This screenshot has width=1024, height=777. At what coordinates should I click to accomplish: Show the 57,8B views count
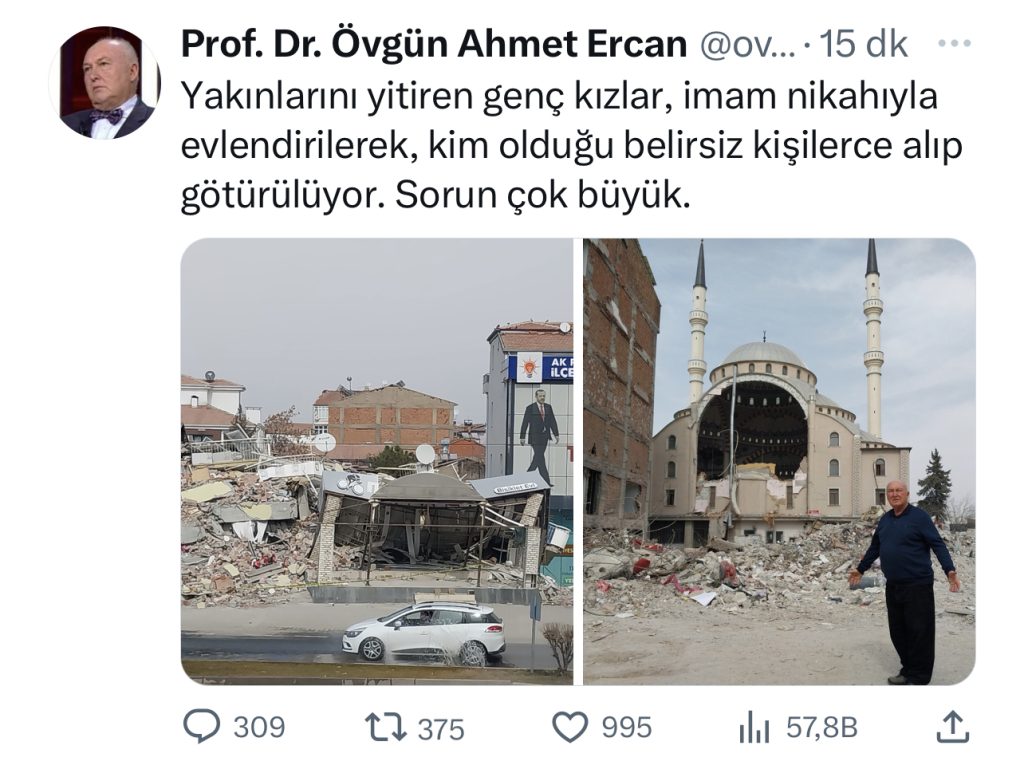[x=822, y=727]
